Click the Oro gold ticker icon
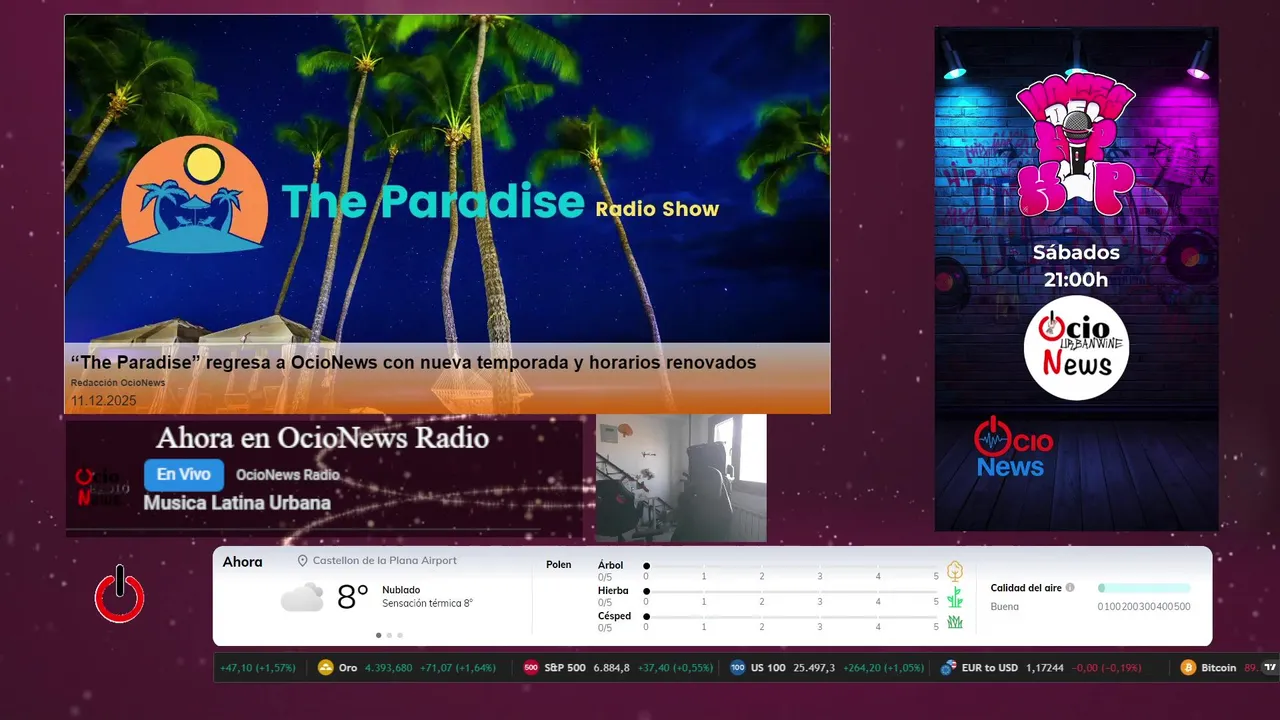 tap(325, 668)
